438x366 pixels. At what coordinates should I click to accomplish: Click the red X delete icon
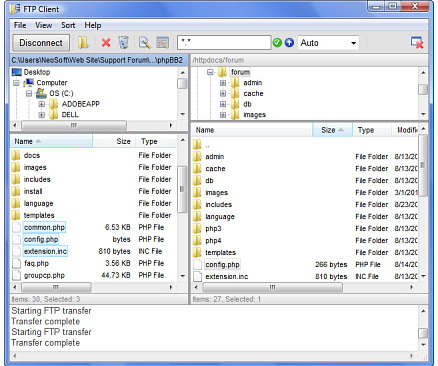tap(106, 43)
